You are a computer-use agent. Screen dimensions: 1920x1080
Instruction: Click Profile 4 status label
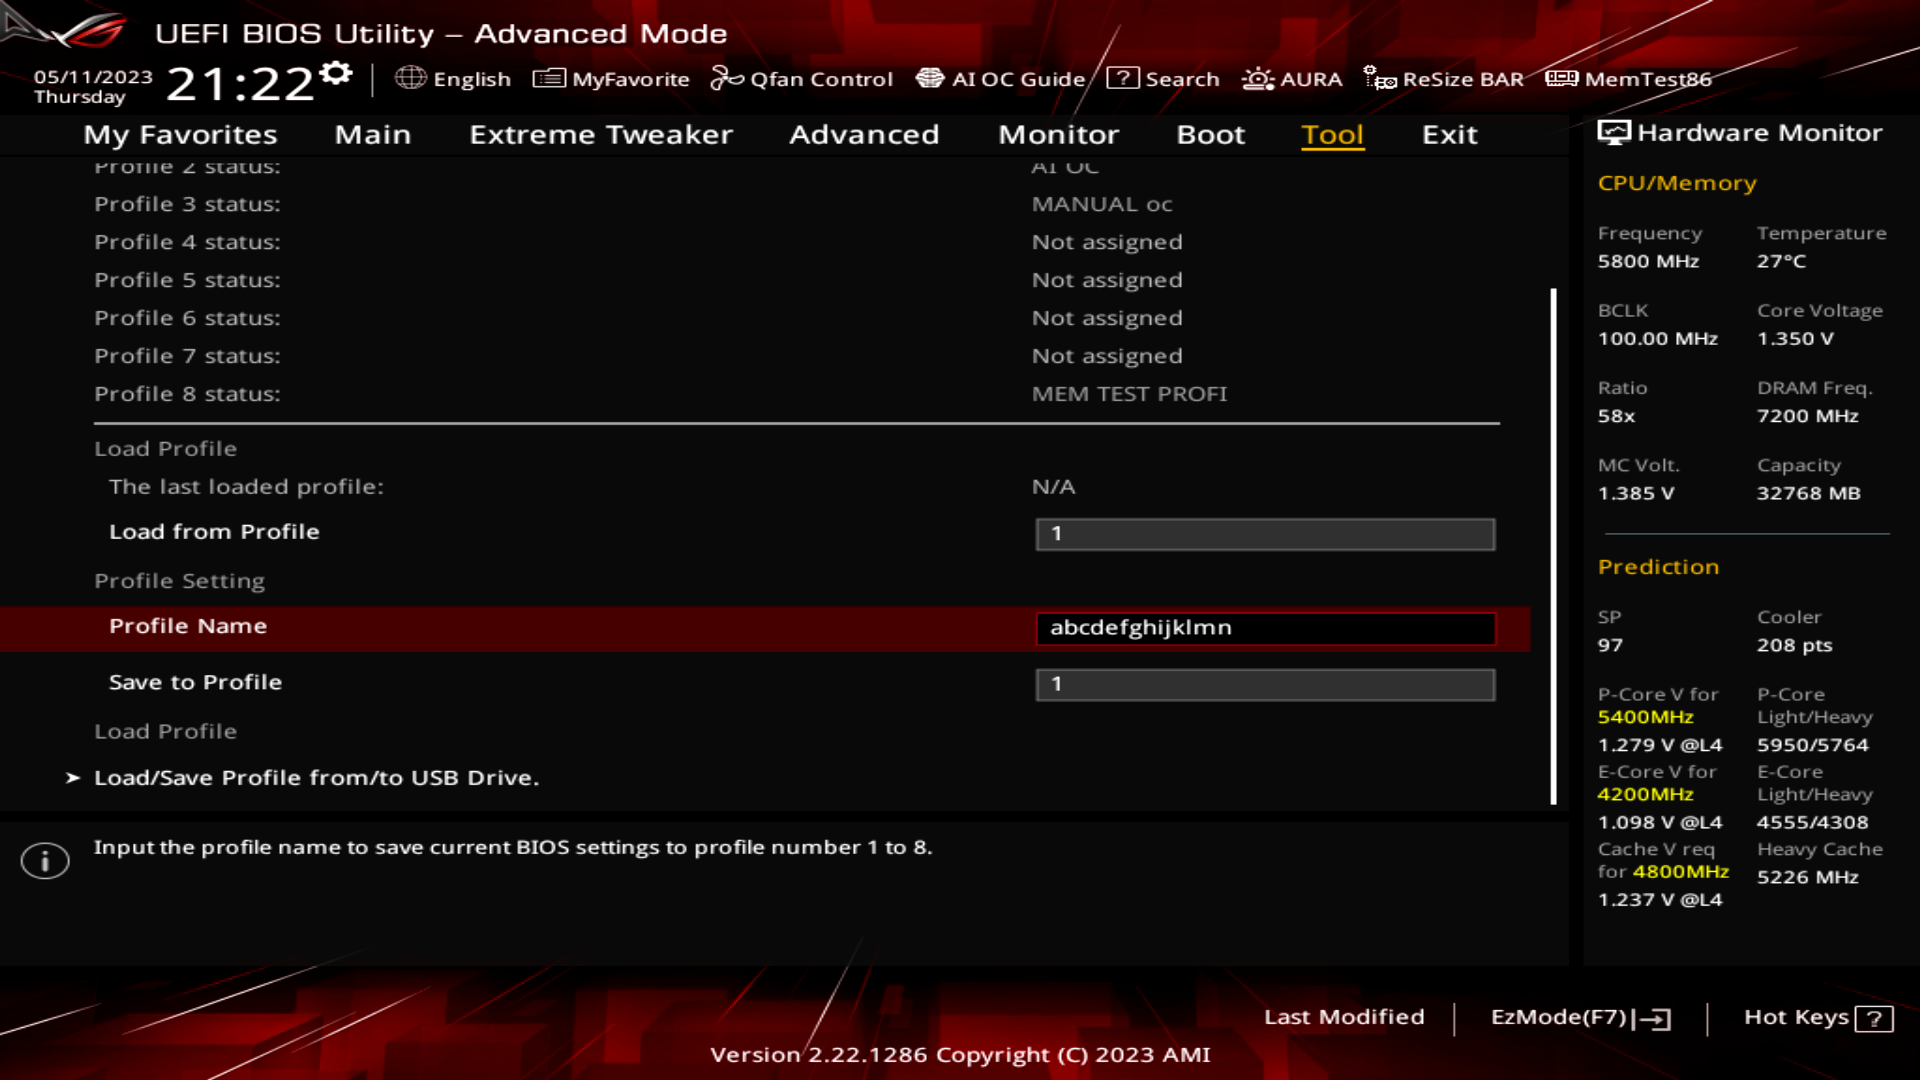click(x=187, y=242)
